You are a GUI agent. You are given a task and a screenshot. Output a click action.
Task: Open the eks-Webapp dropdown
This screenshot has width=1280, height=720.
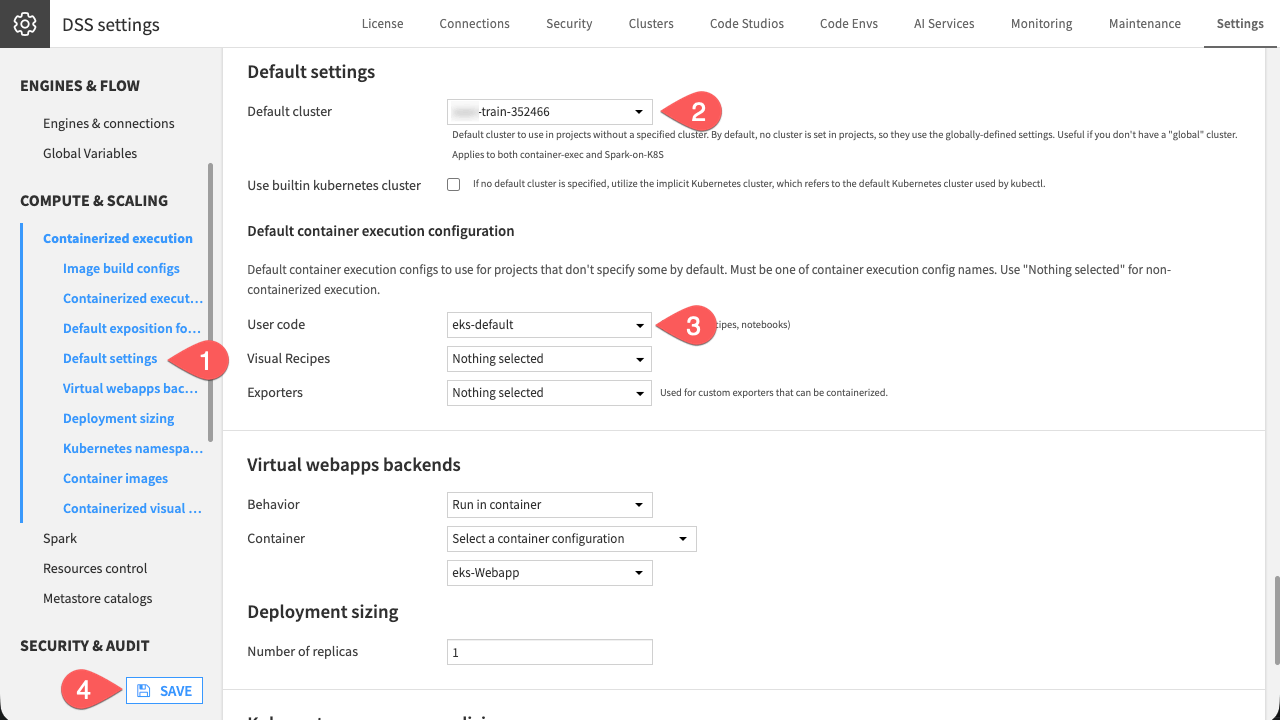pyautogui.click(x=550, y=573)
